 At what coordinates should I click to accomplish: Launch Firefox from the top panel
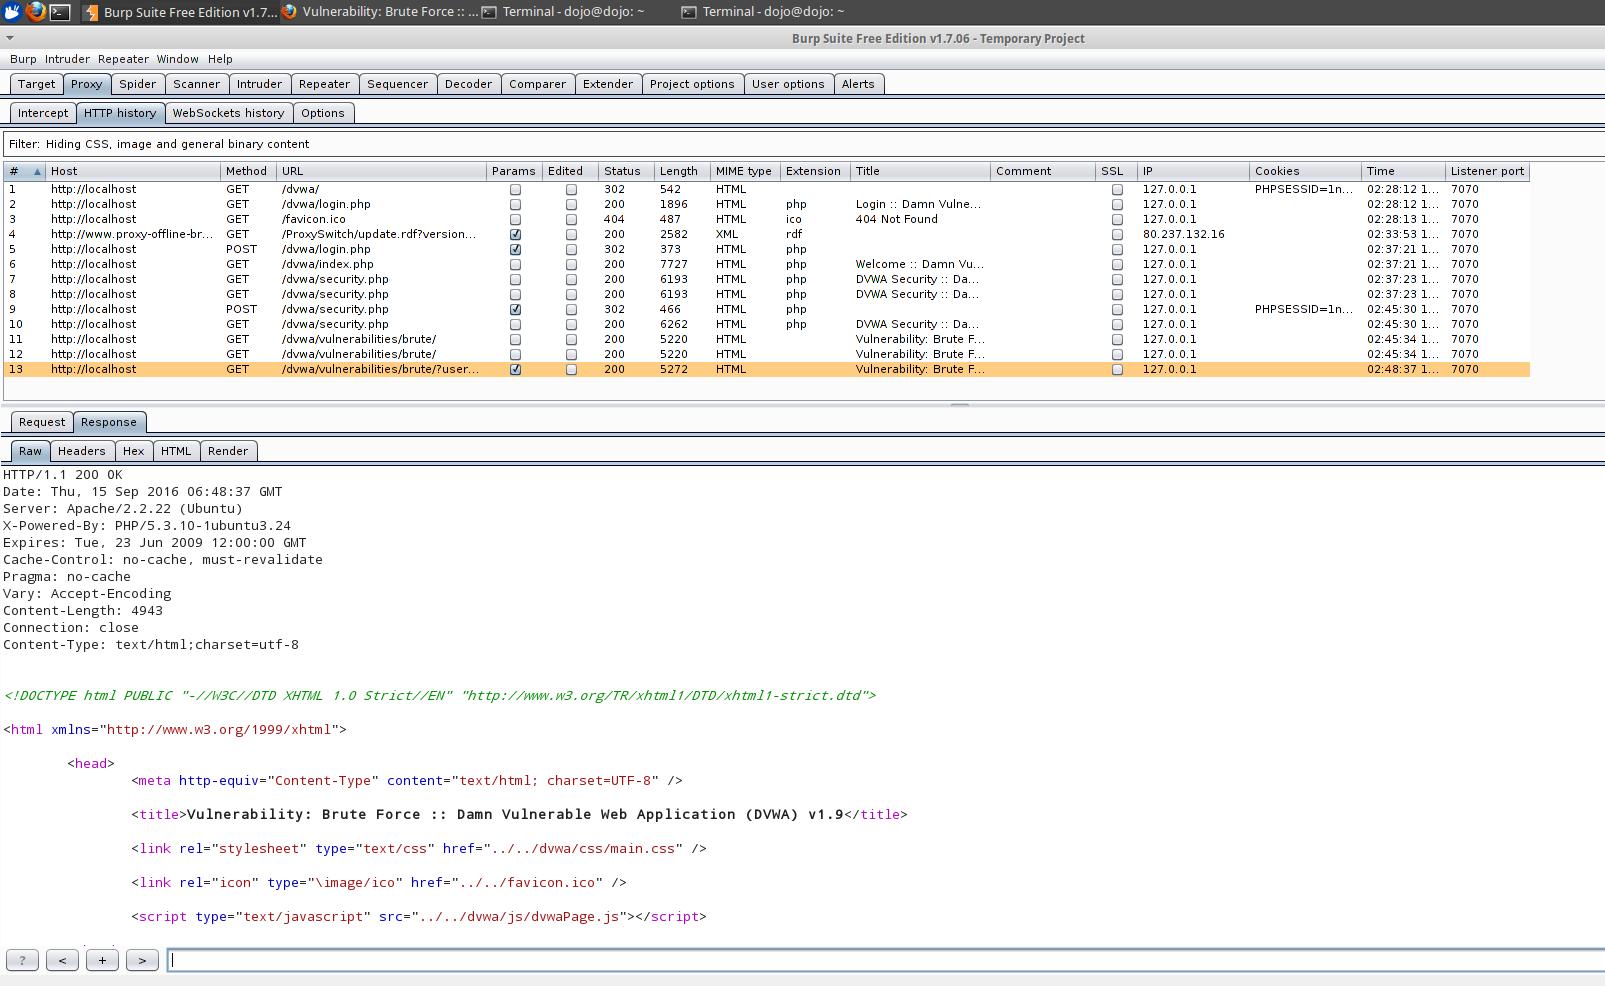(36, 12)
